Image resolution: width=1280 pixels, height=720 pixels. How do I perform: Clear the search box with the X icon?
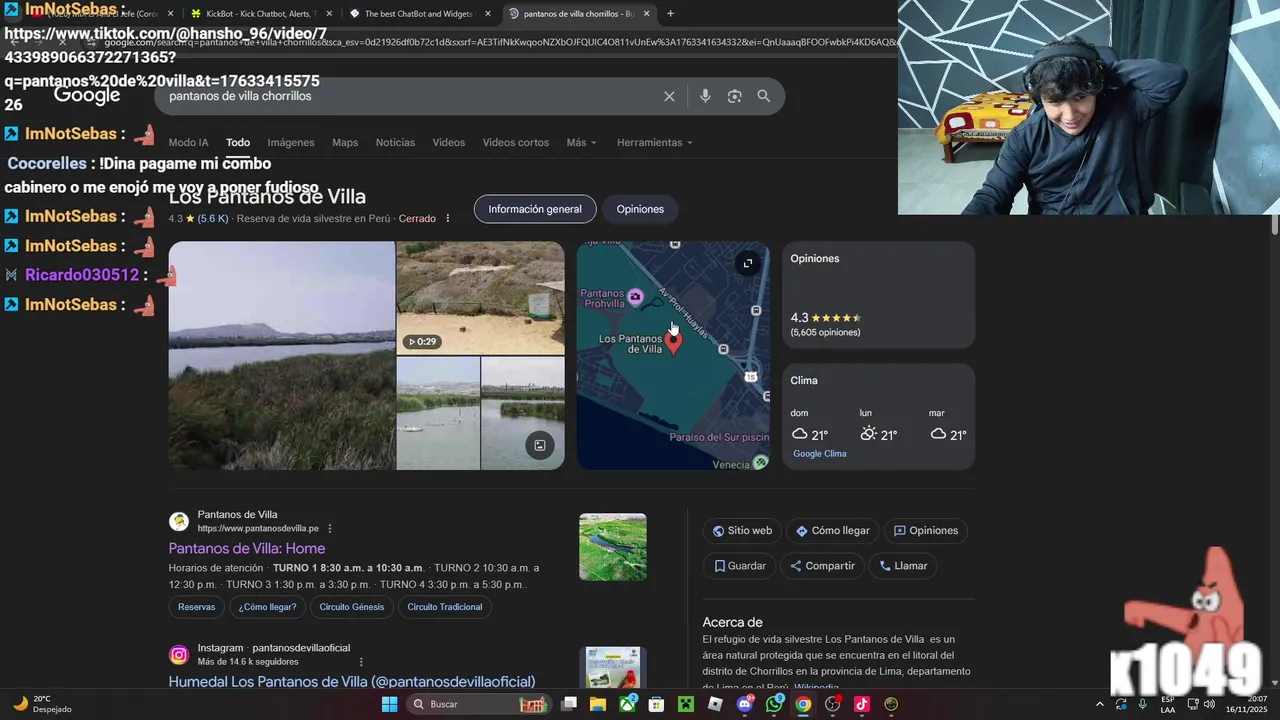pos(669,96)
